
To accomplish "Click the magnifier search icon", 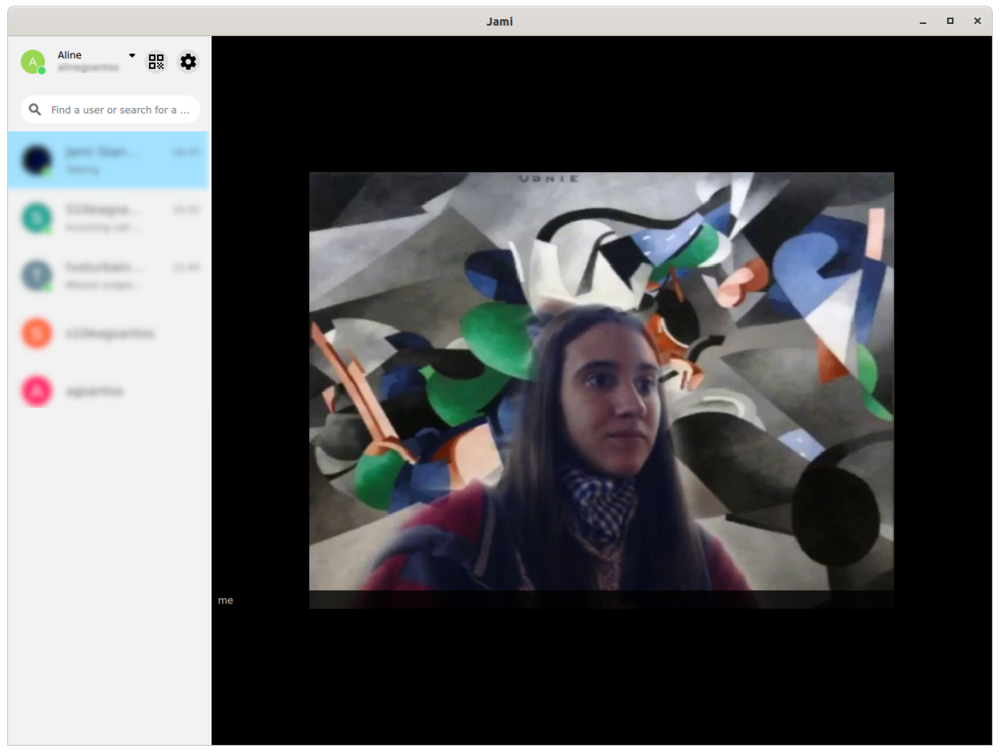I will pyautogui.click(x=35, y=110).
